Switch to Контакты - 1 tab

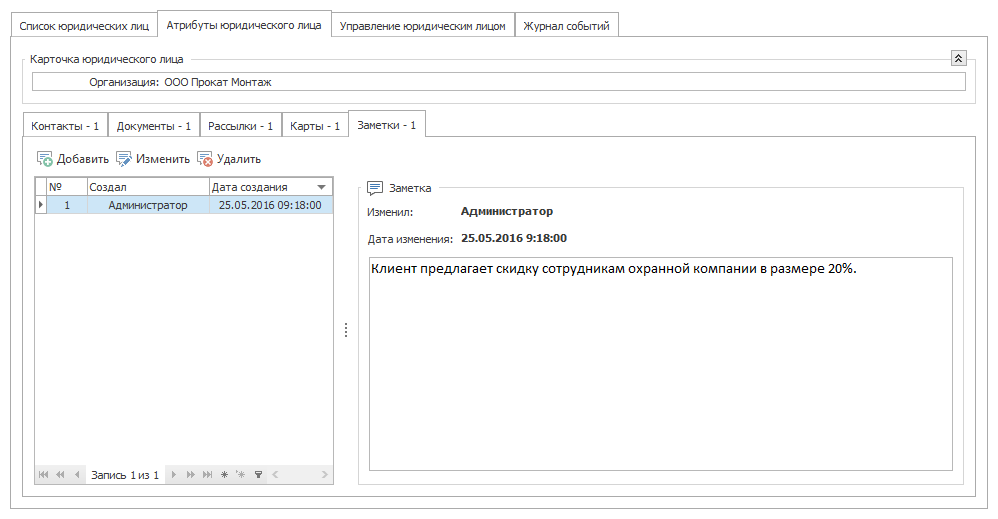click(x=65, y=126)
